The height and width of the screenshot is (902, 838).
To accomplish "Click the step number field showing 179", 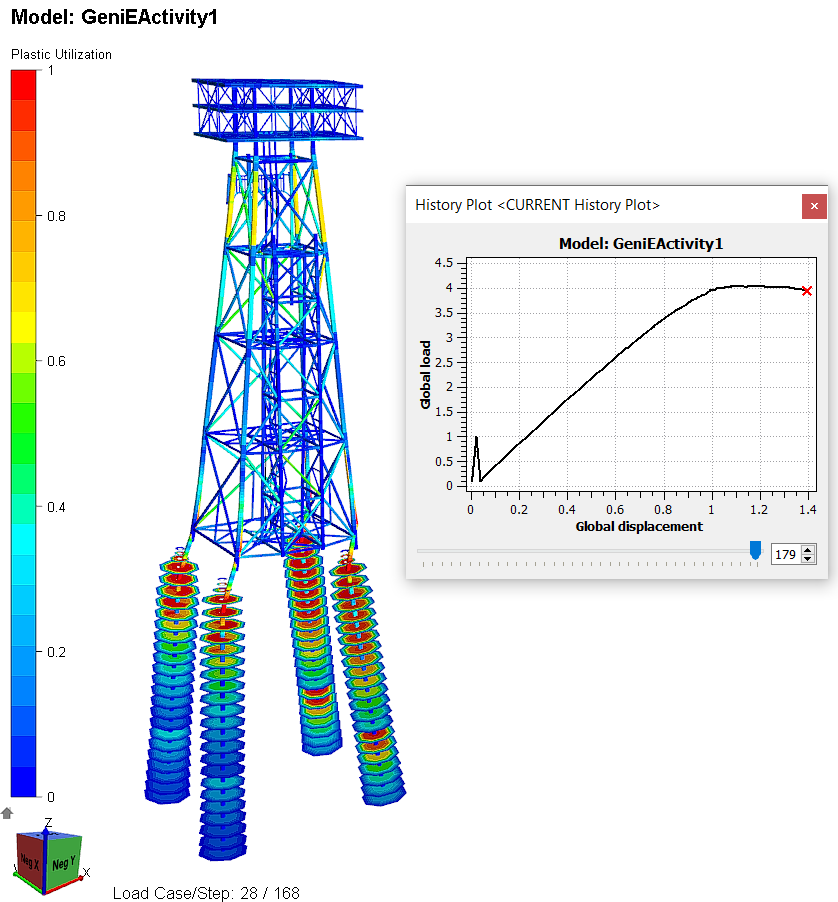I will click(786, 554).
